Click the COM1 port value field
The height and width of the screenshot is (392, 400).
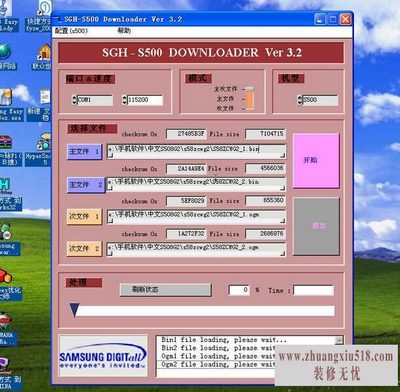pyautogui.click(x=95, y=100)
